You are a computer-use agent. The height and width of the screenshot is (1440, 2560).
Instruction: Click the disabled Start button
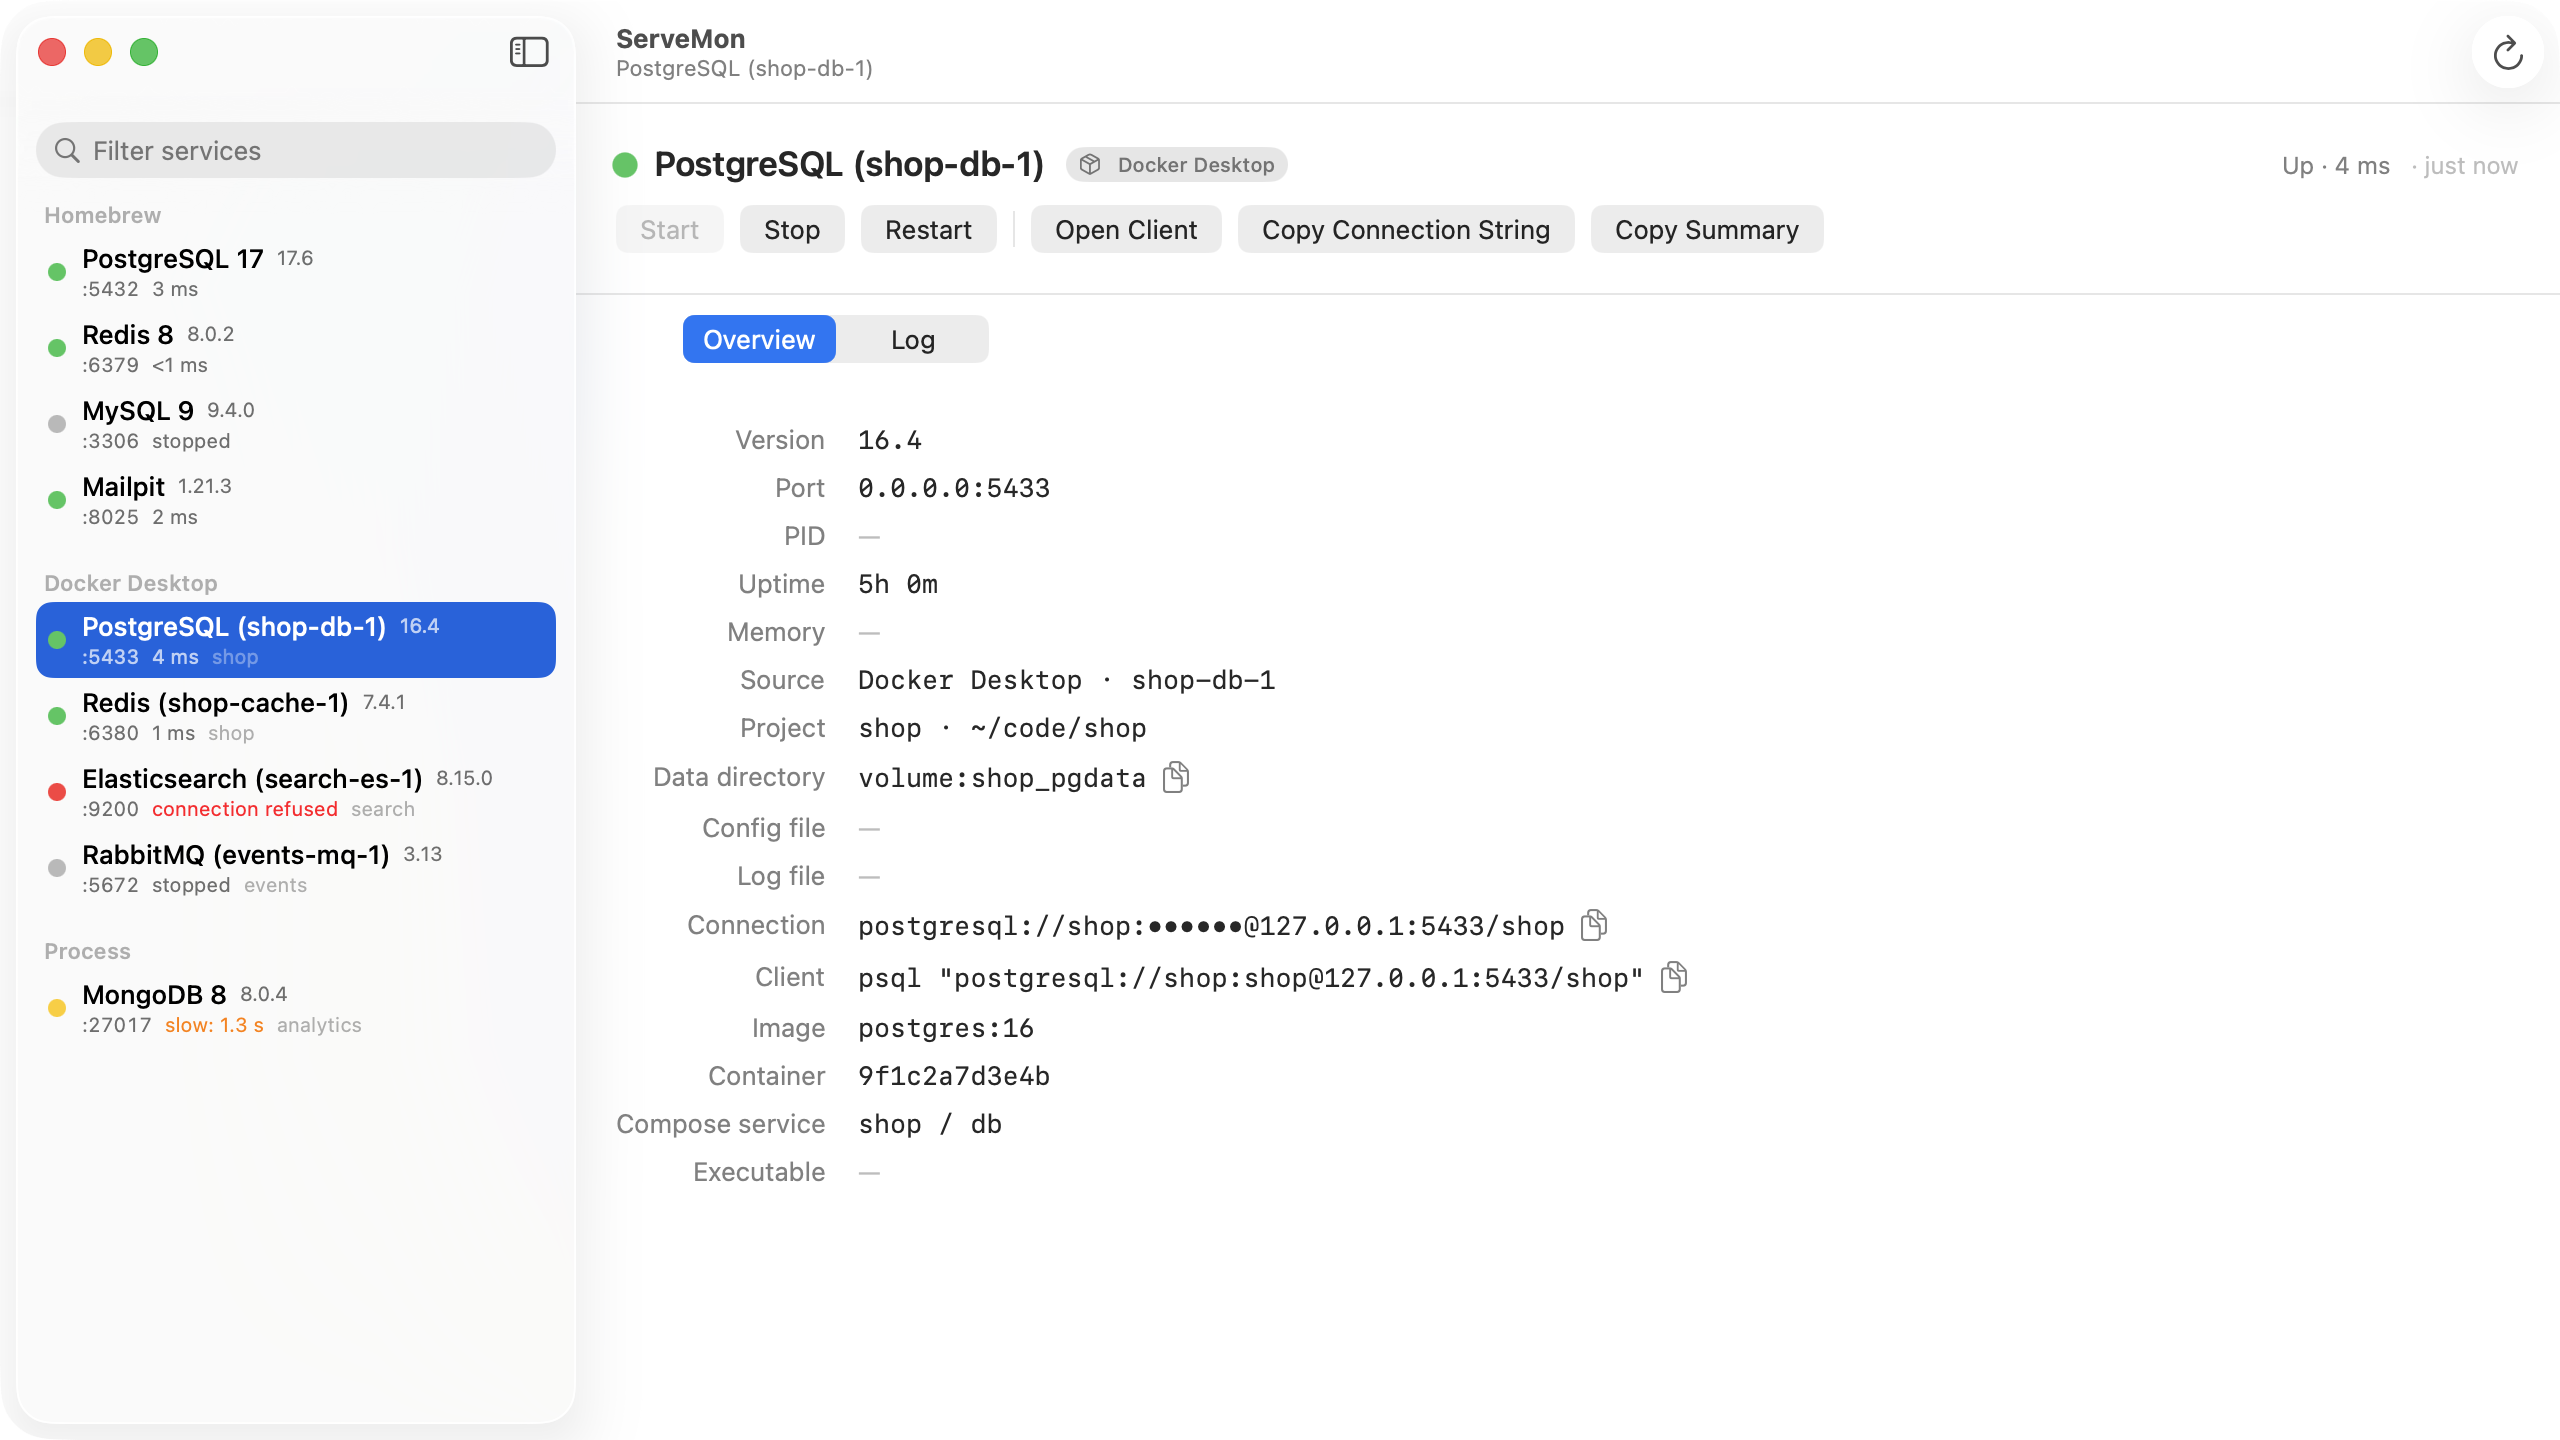point(669,230)
